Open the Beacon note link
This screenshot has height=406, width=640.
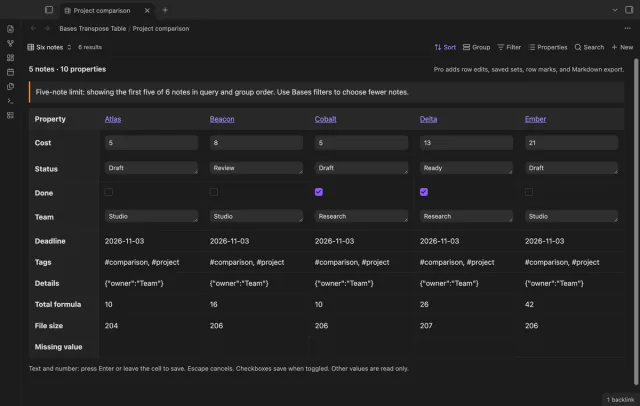pos(222,119)
